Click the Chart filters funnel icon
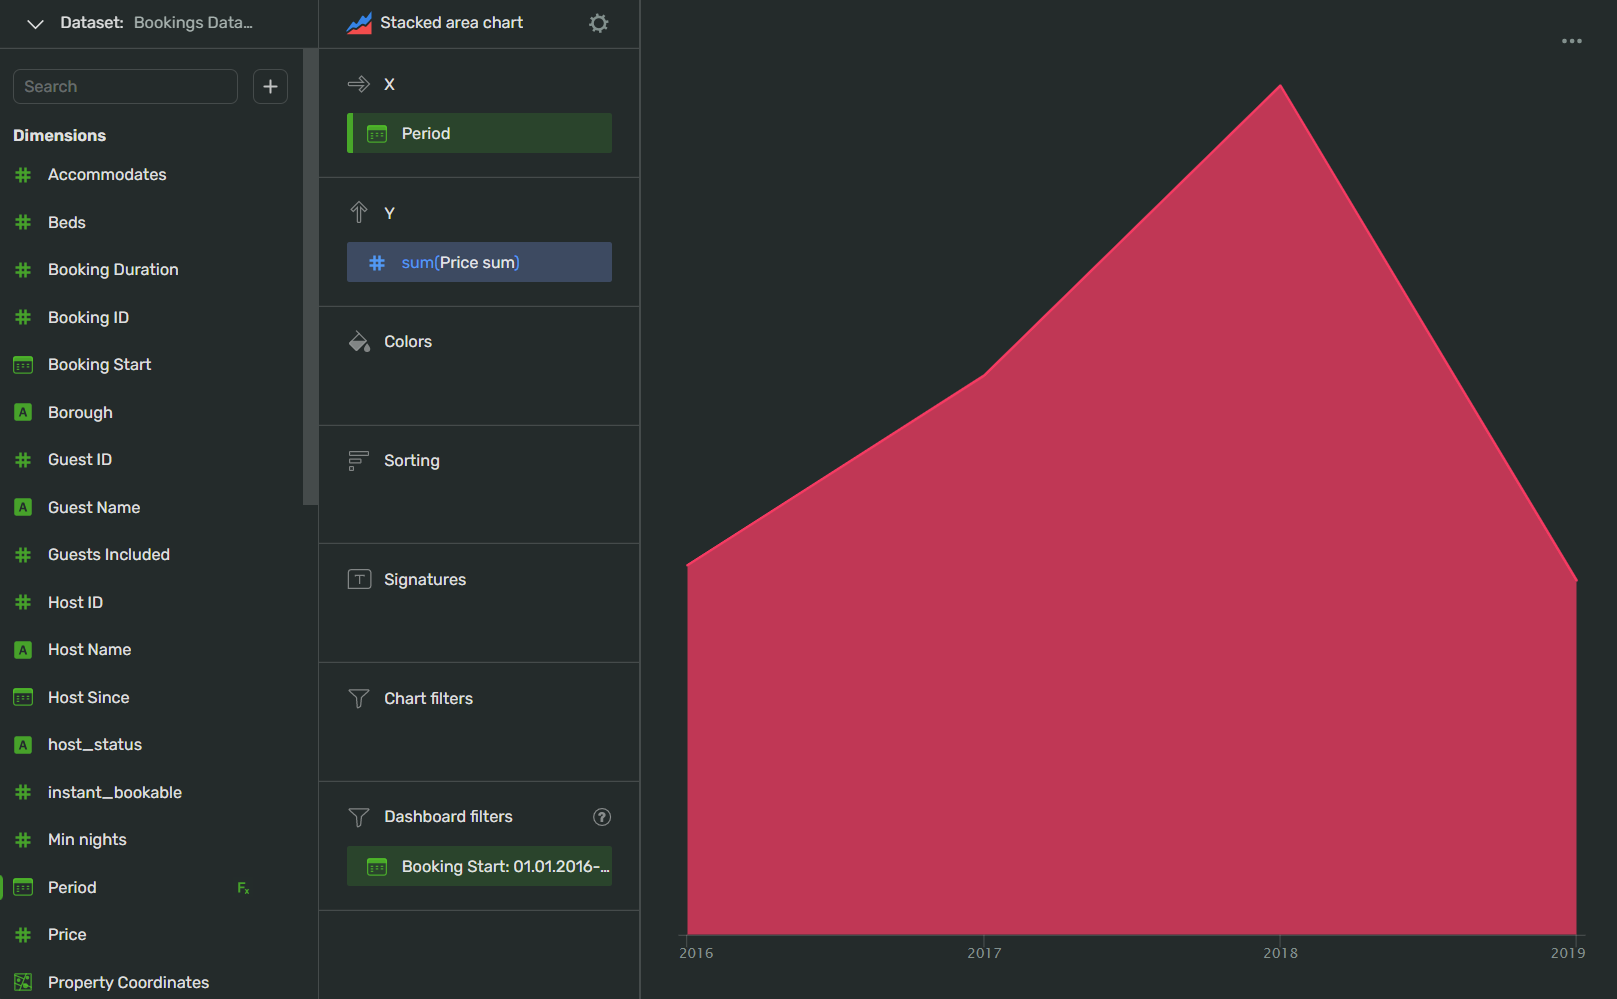Viewport: 1617px width, 999px height. click(359, 698)
